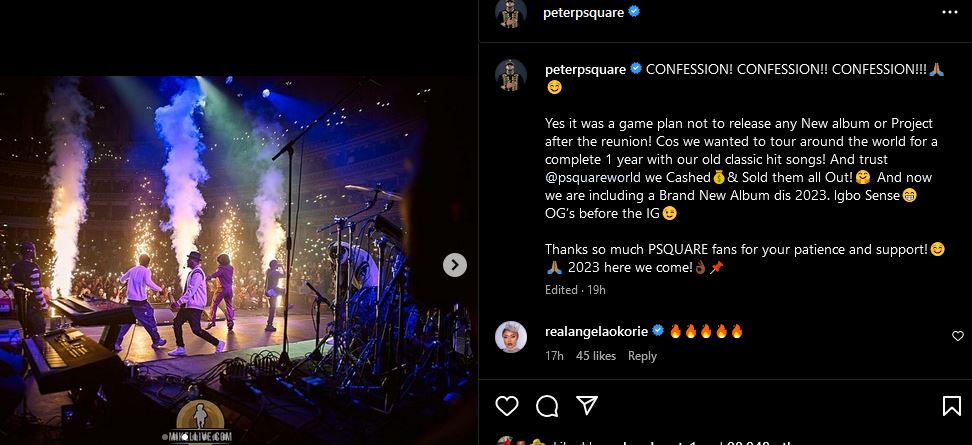
Task: Open peterpsquare avatar in post header
Action: tap(511, 13)
